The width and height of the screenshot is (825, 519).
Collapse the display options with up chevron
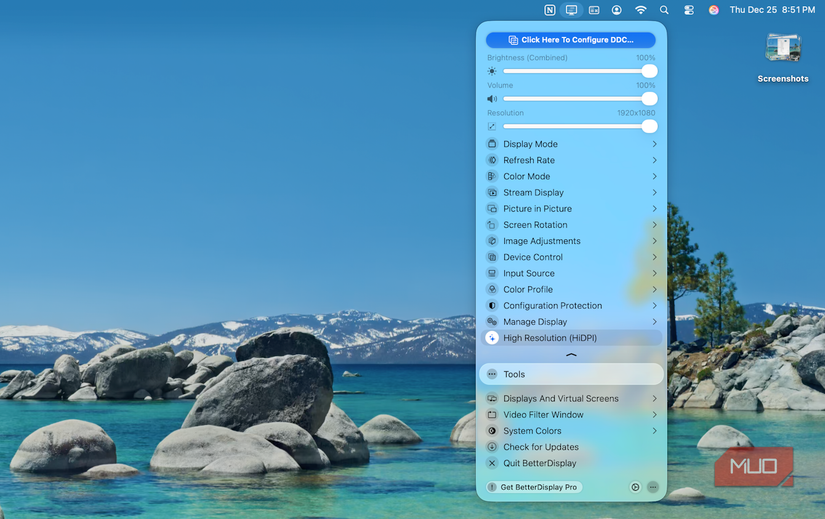point(571,355)
